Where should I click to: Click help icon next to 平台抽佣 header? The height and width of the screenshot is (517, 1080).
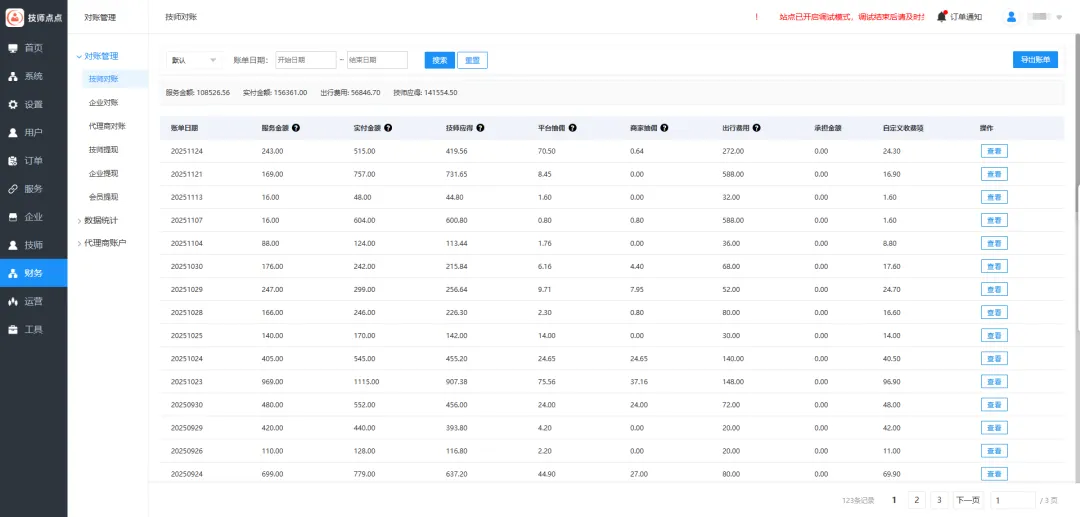click(x=574, y=128)
